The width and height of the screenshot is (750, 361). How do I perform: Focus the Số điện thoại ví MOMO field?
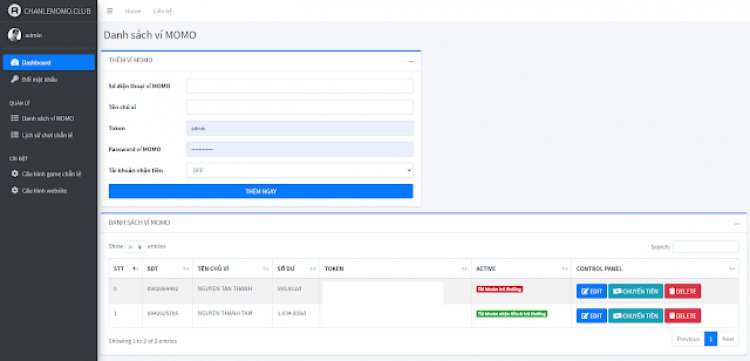tap(300, 86)
